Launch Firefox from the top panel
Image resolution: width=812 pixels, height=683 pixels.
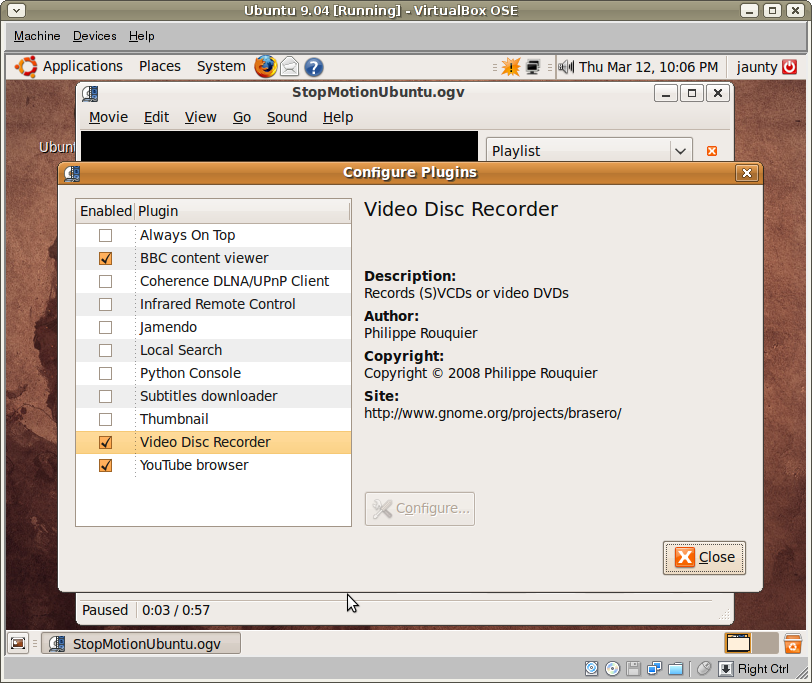tap(266, 67)
